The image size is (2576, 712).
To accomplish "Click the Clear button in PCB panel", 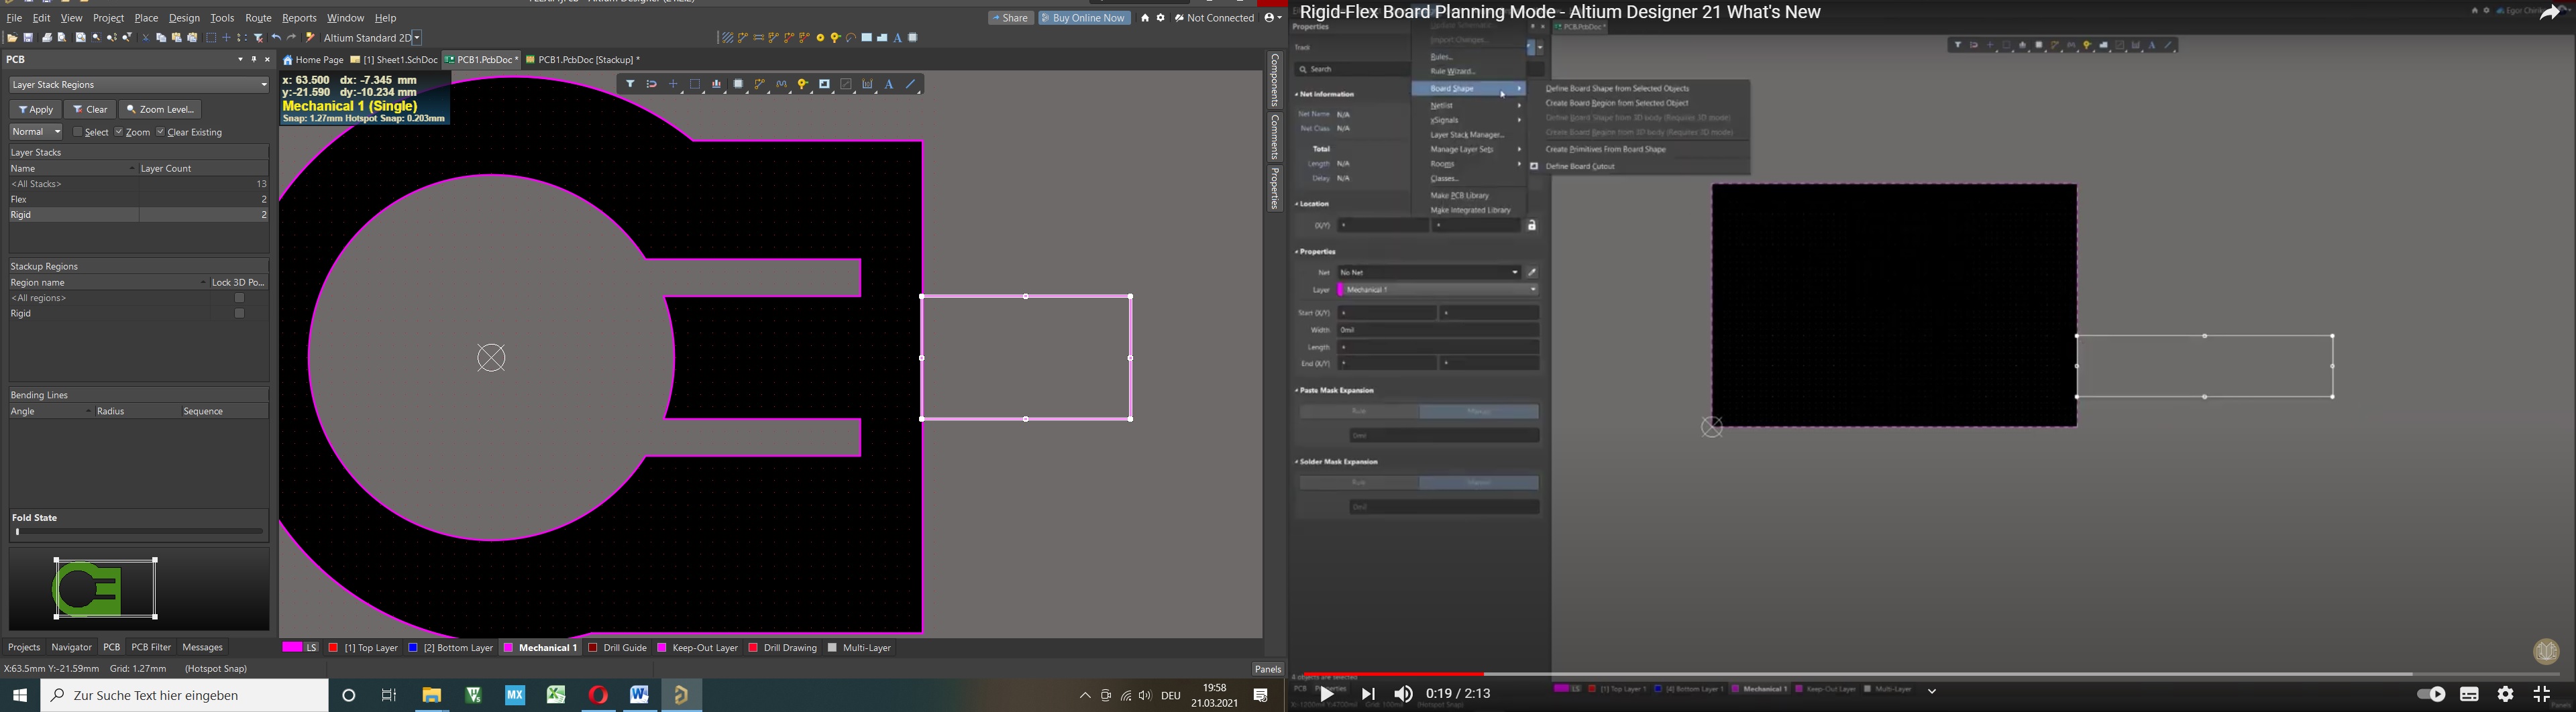I will (x=90, y=109).
